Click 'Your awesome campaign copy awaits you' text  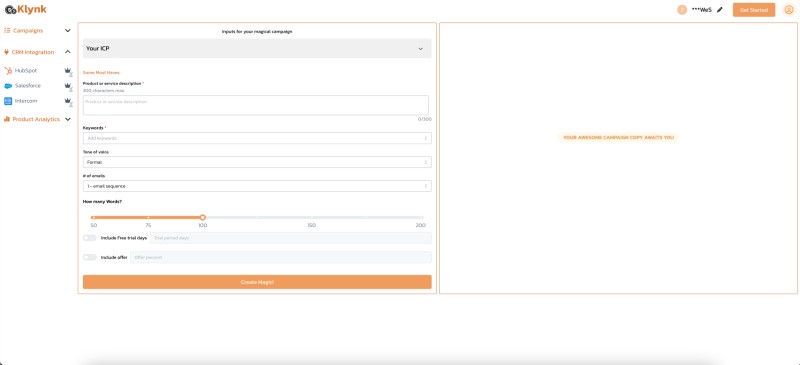pos(618,137)
